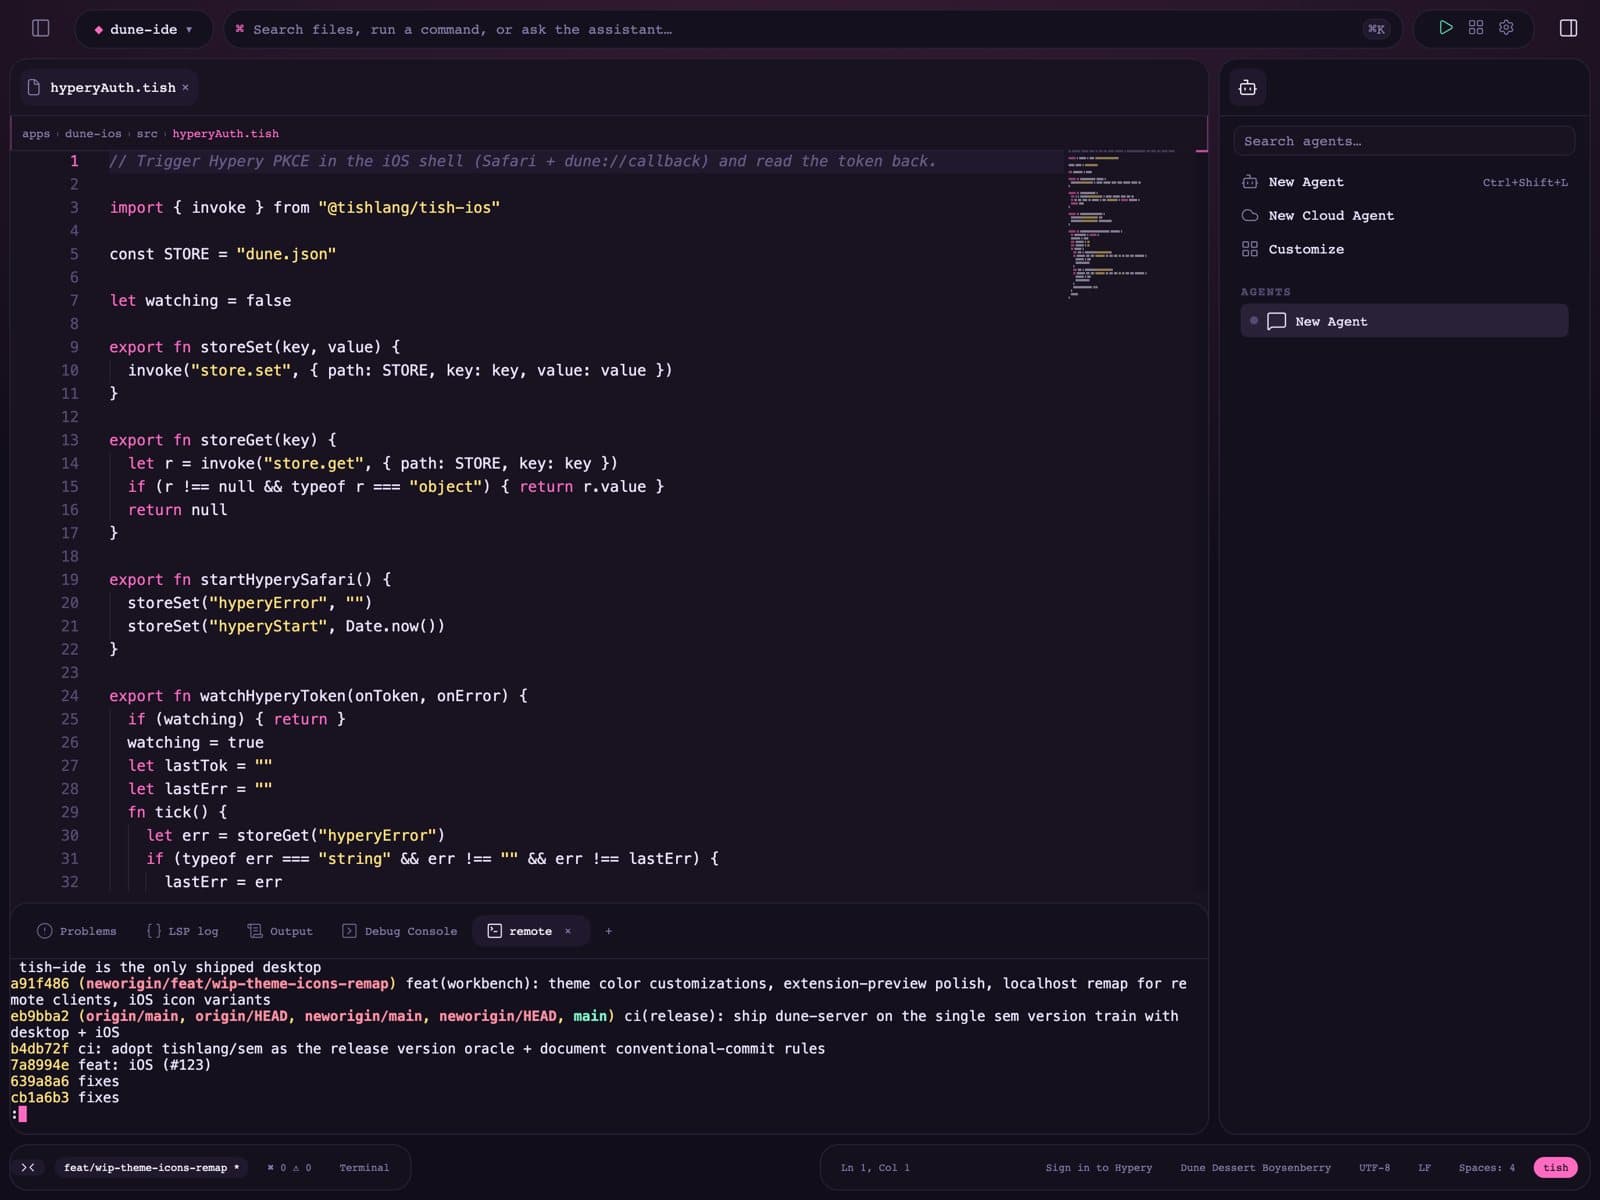Image resolution: width=1600 pixels, height=1200 pixels.
Task: Focus the Search agents field
Action: (x=1404, y=141)
